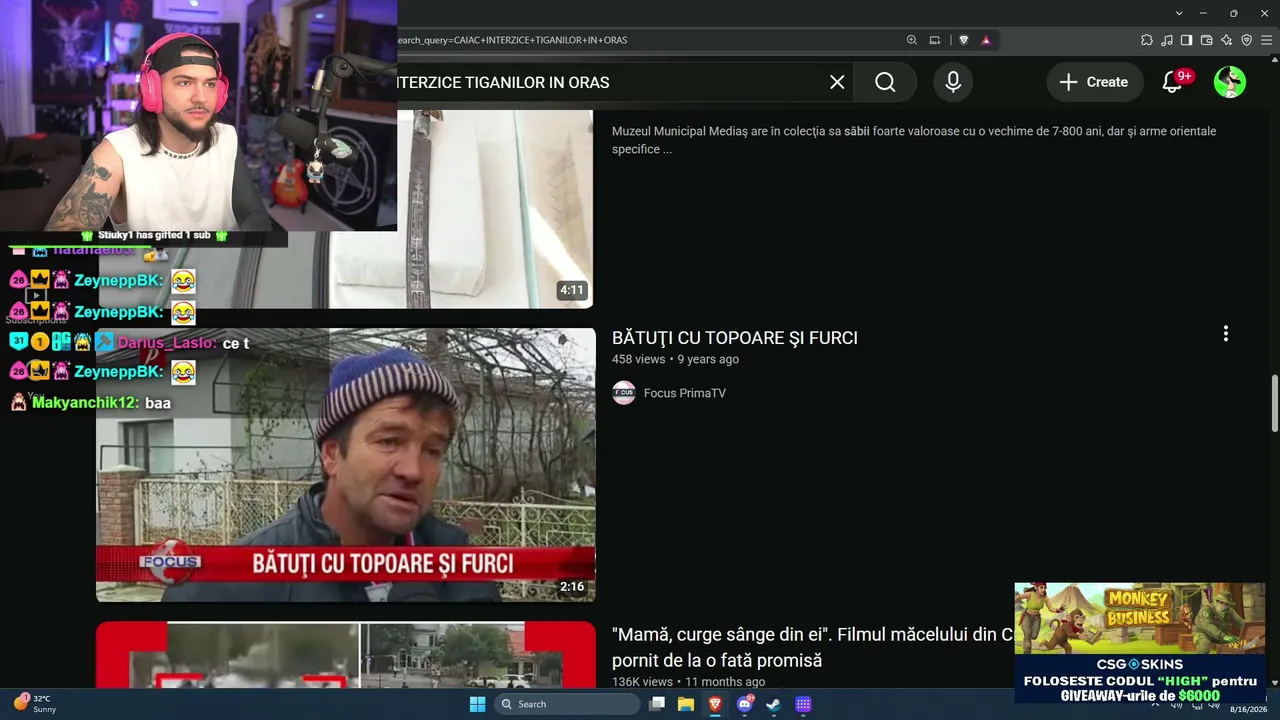Click the address bar URL field
This screenshot has height=720, width=1280.
point(648,40)
